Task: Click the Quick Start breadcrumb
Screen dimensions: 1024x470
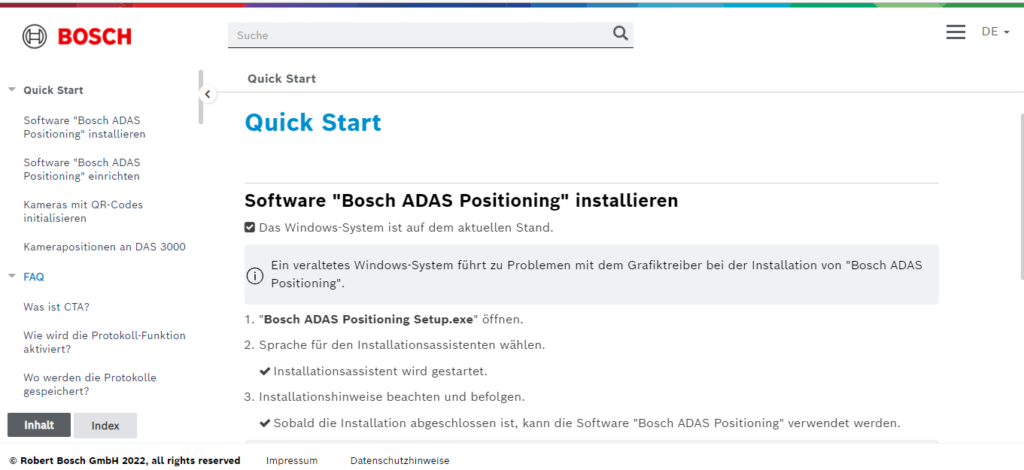Action: point(281,79)
